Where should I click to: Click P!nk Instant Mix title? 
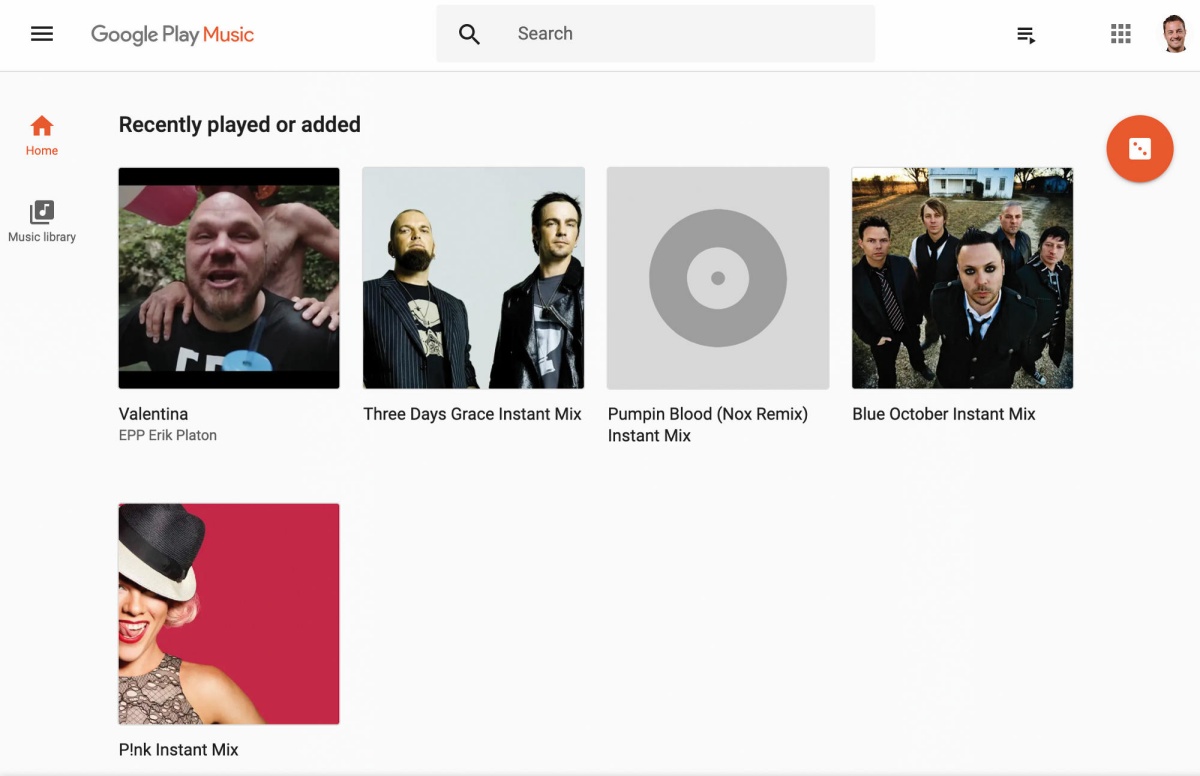[179, 750]
